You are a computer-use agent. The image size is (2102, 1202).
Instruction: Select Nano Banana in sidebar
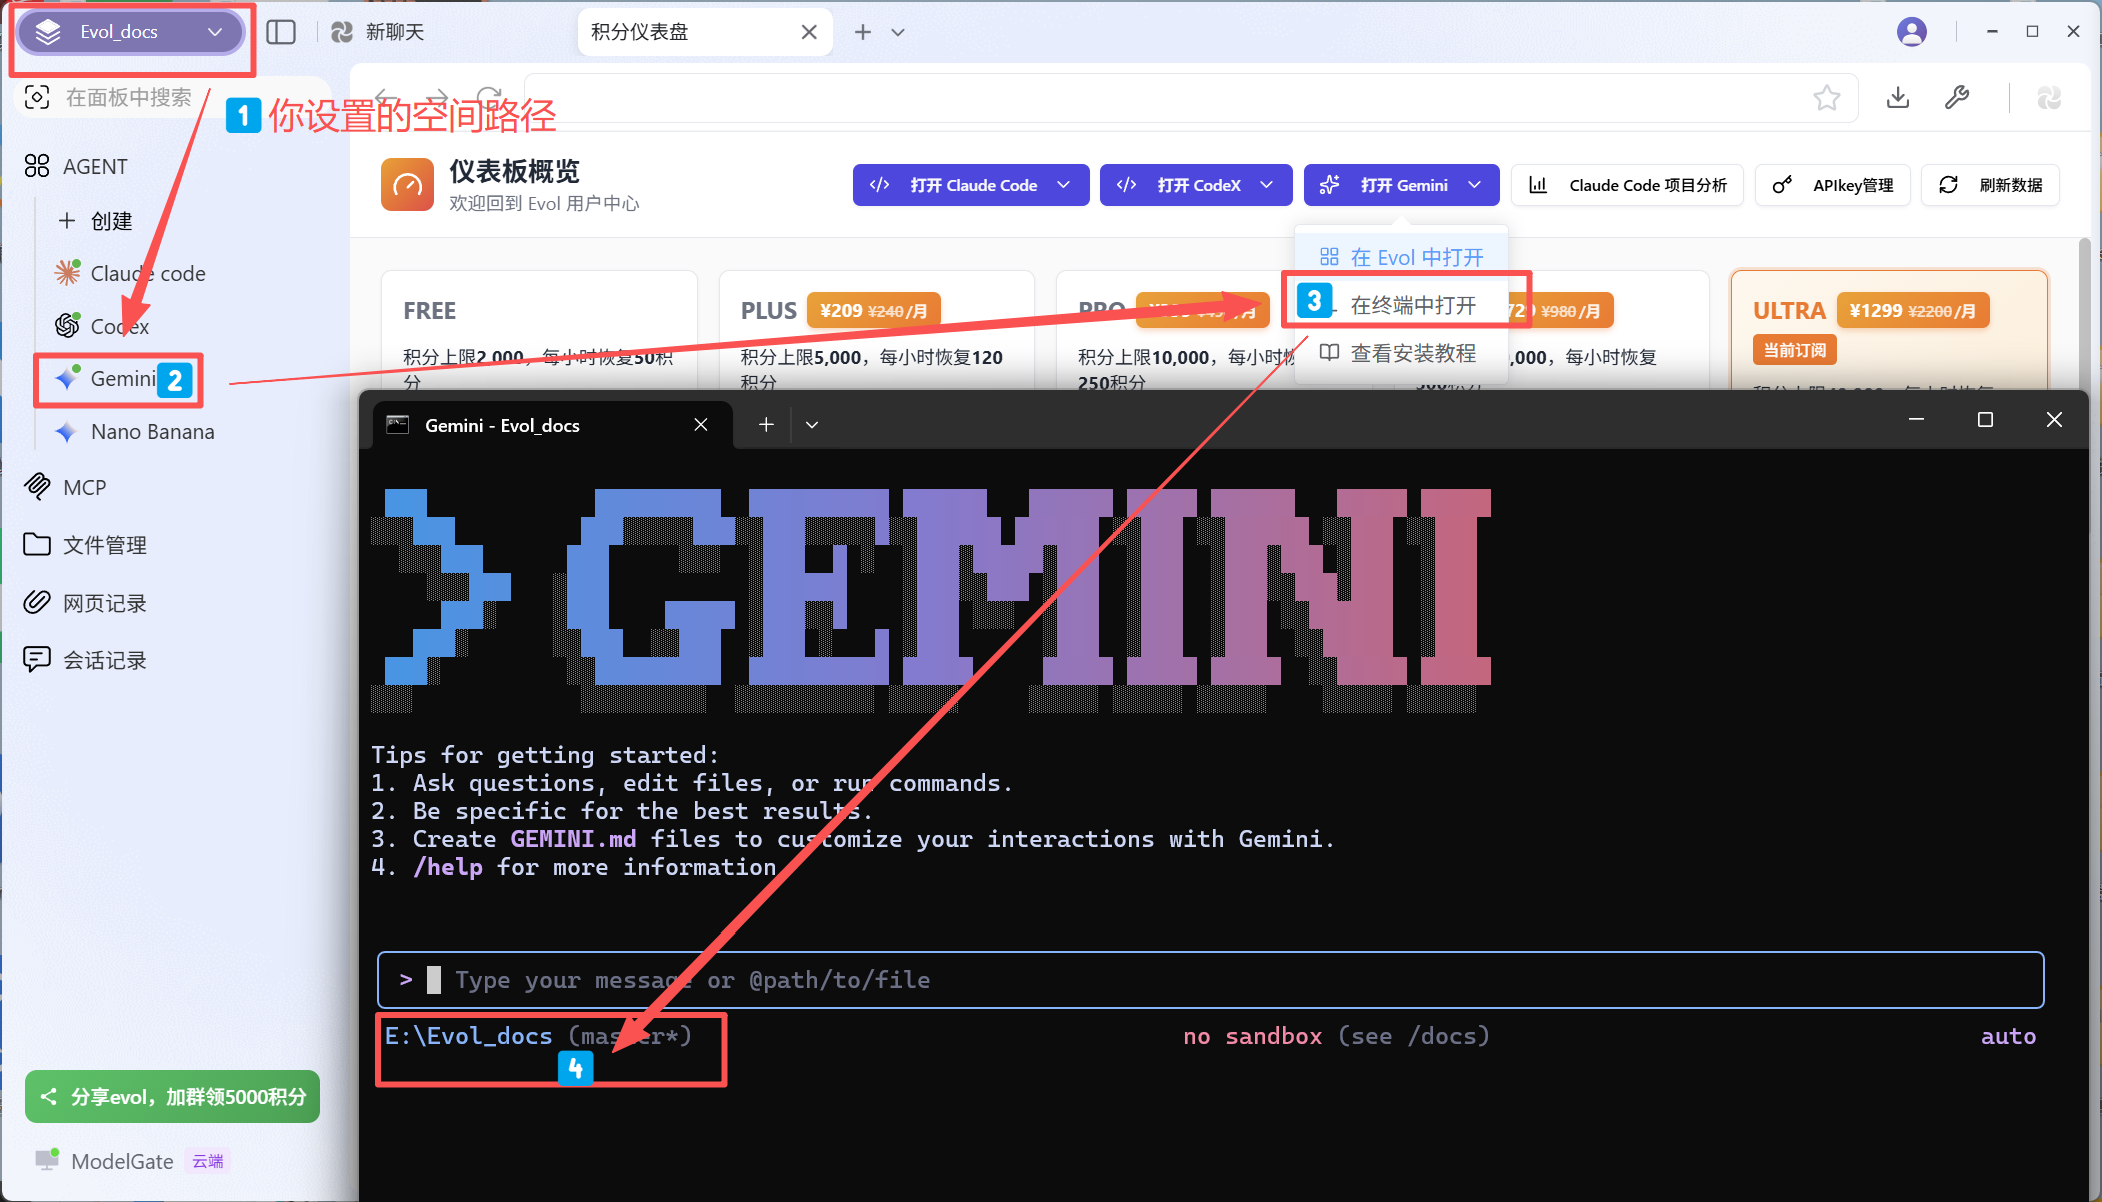152,432
